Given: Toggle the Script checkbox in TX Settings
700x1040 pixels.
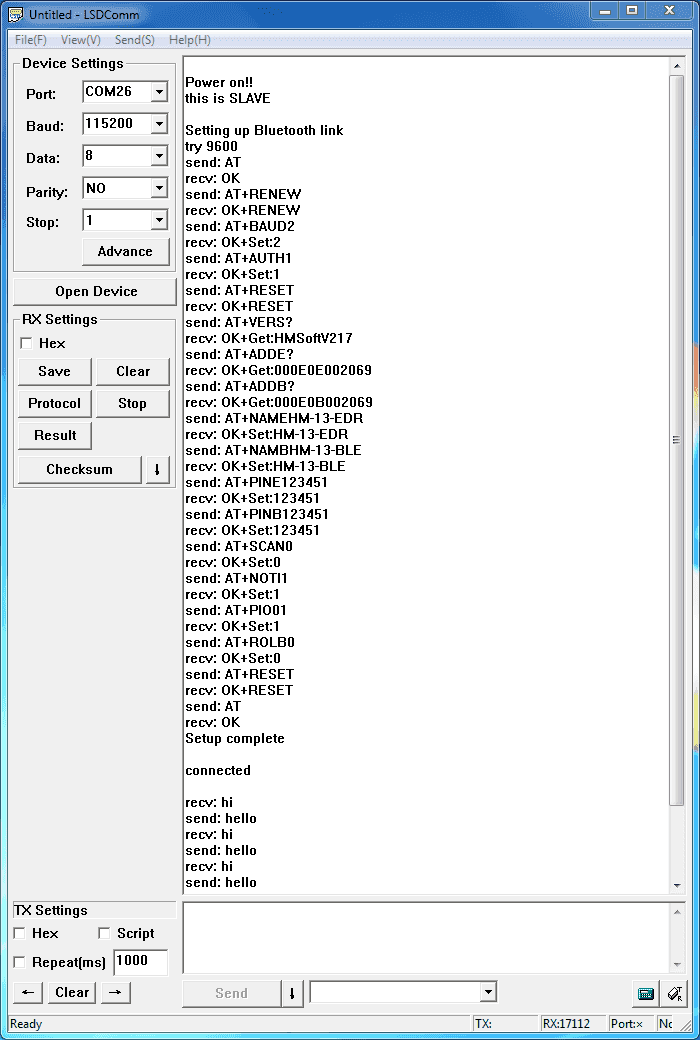Looking at the screenshot, I should pos(104,933).
